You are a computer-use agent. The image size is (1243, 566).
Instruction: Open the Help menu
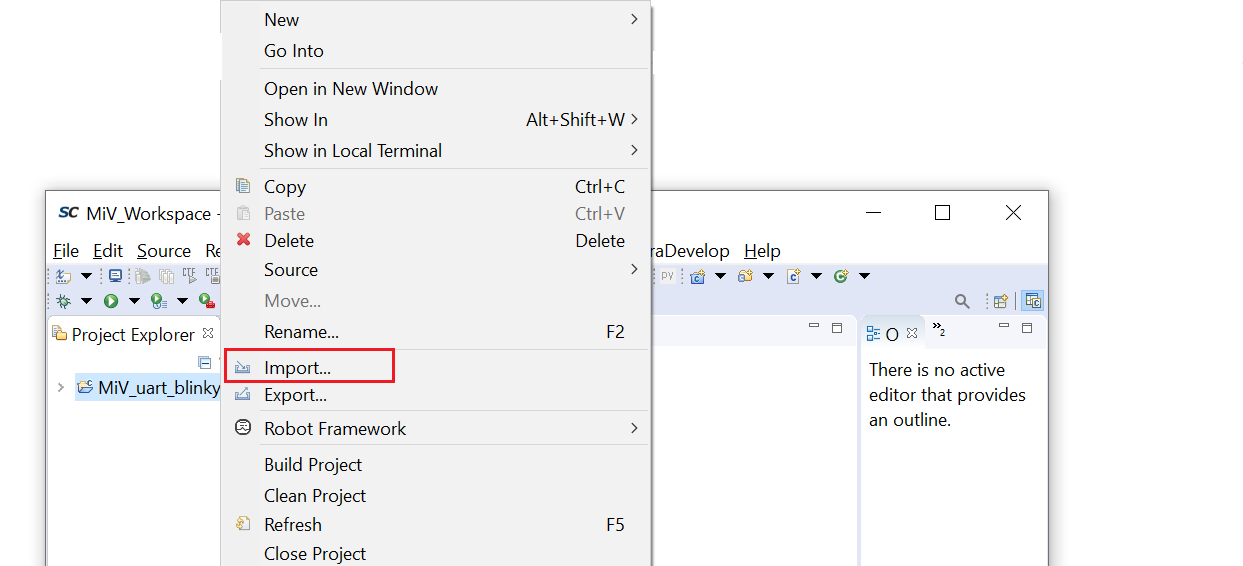point(762,251)
